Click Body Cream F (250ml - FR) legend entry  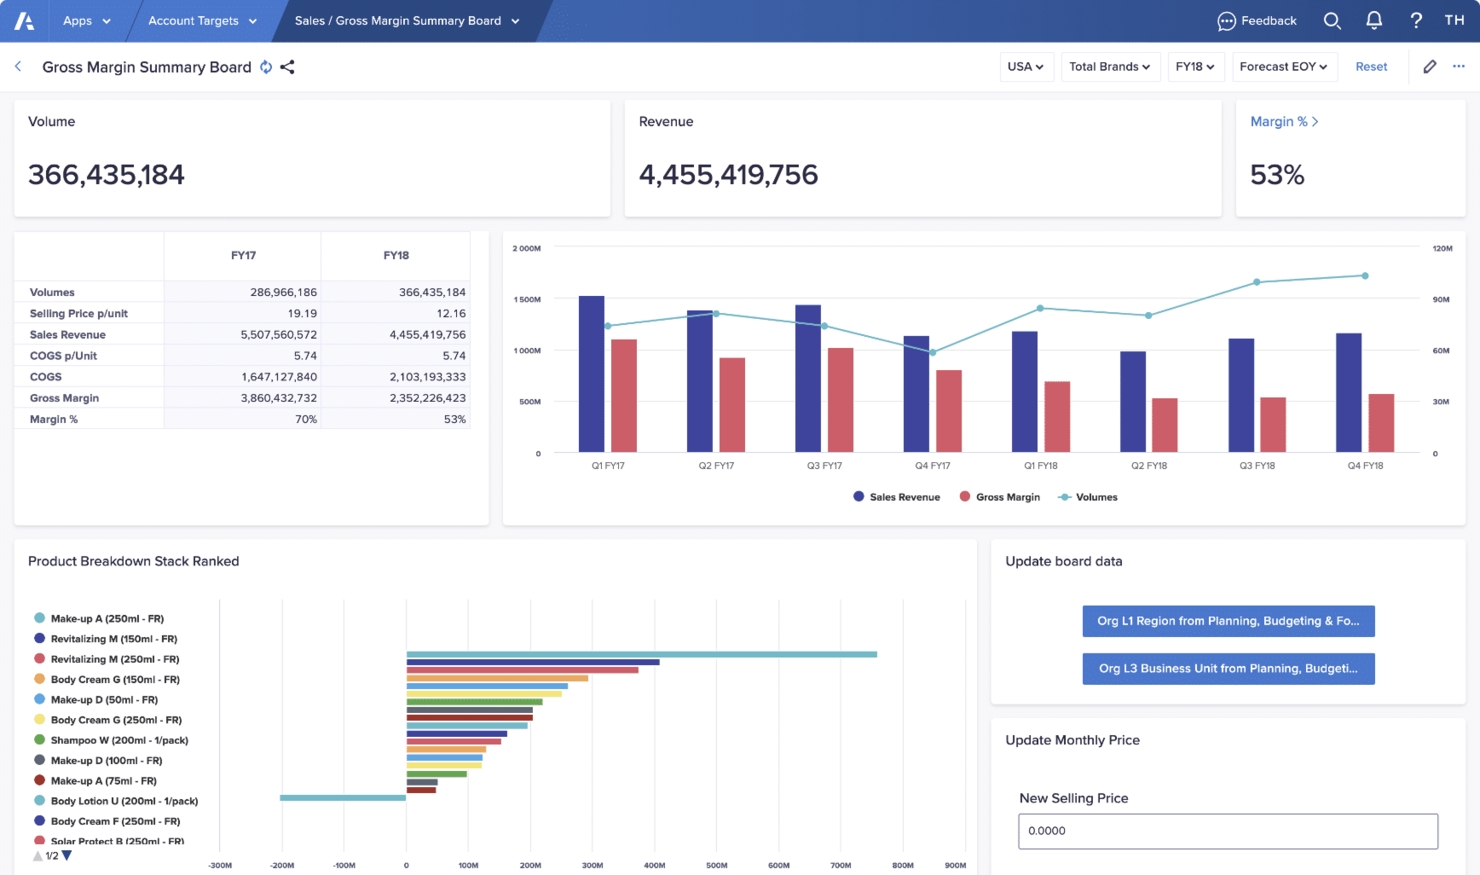[106, 821]
